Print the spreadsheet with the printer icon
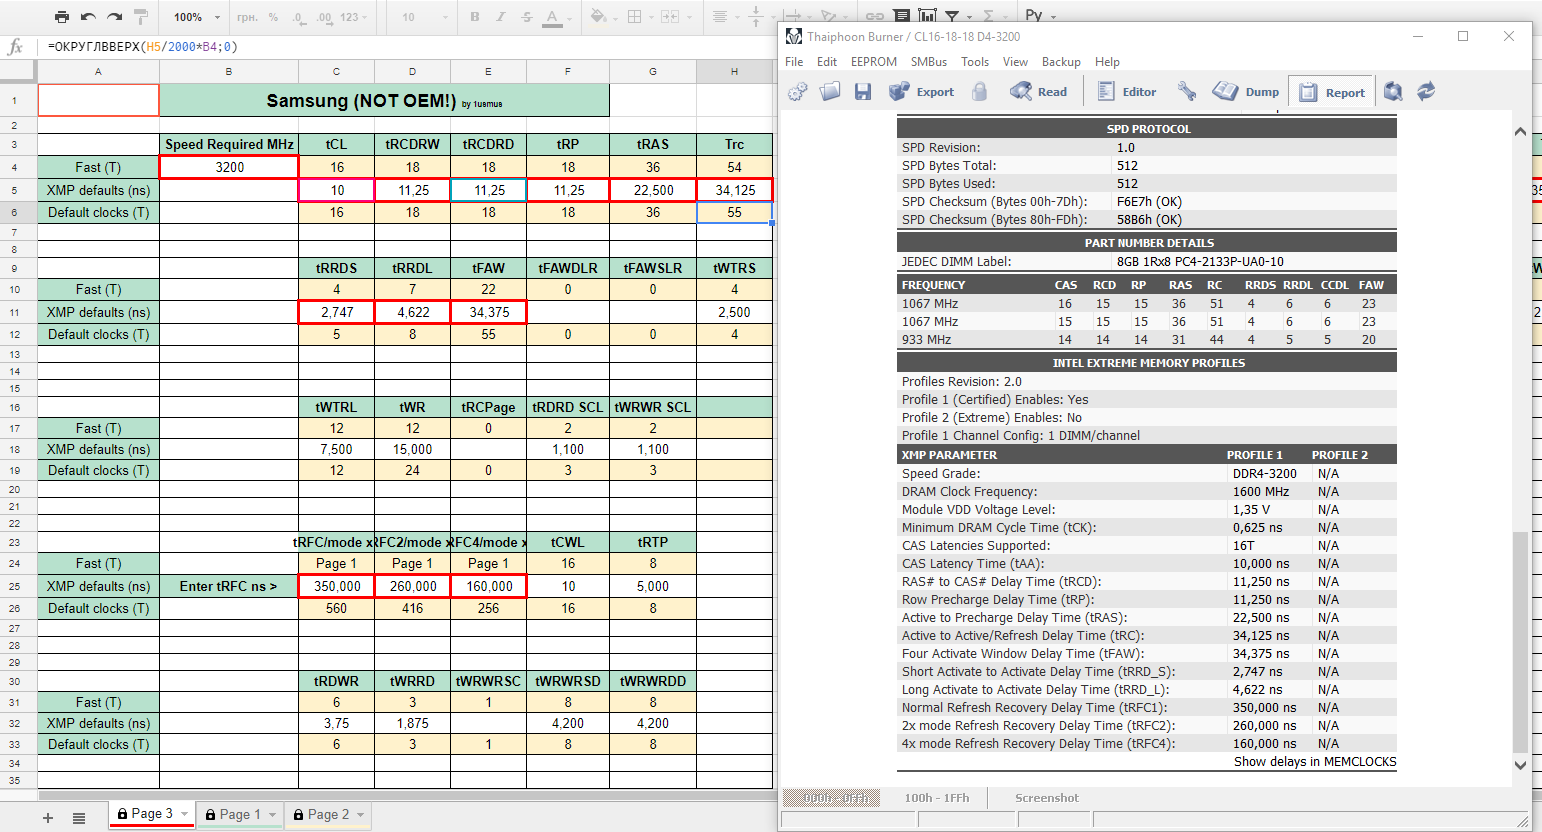 62,17
